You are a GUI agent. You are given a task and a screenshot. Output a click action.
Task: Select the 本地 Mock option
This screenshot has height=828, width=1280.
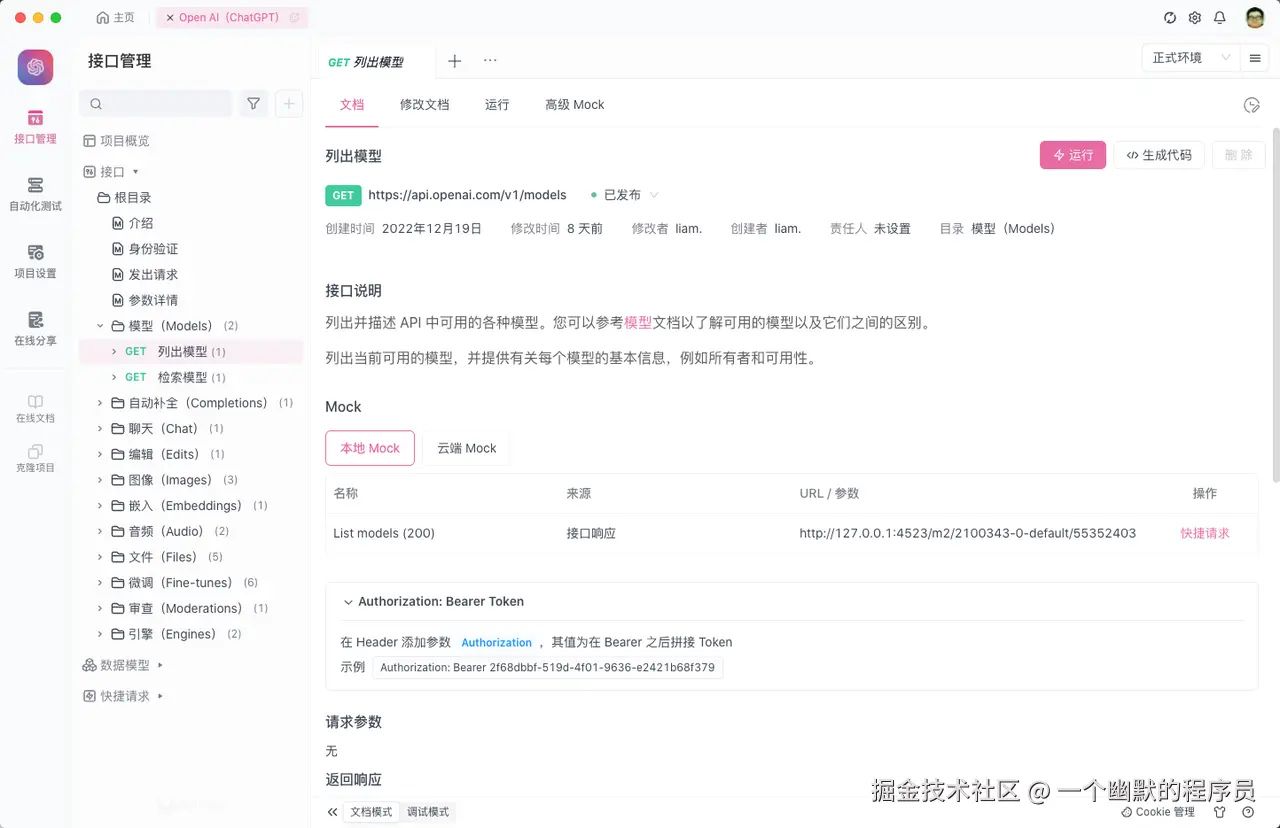click(x=370, y=448)
